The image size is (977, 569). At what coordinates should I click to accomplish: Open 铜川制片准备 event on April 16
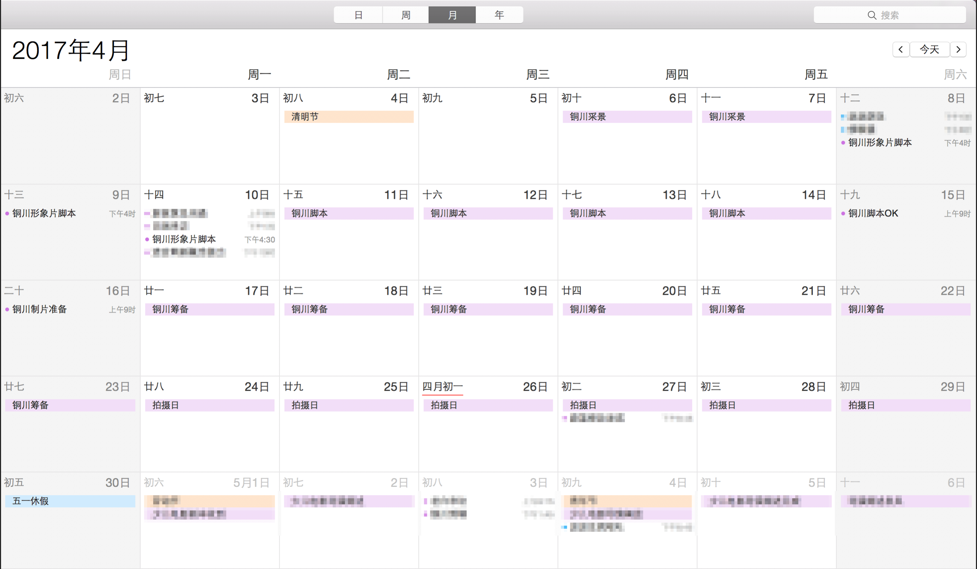[x=70, y=309]
